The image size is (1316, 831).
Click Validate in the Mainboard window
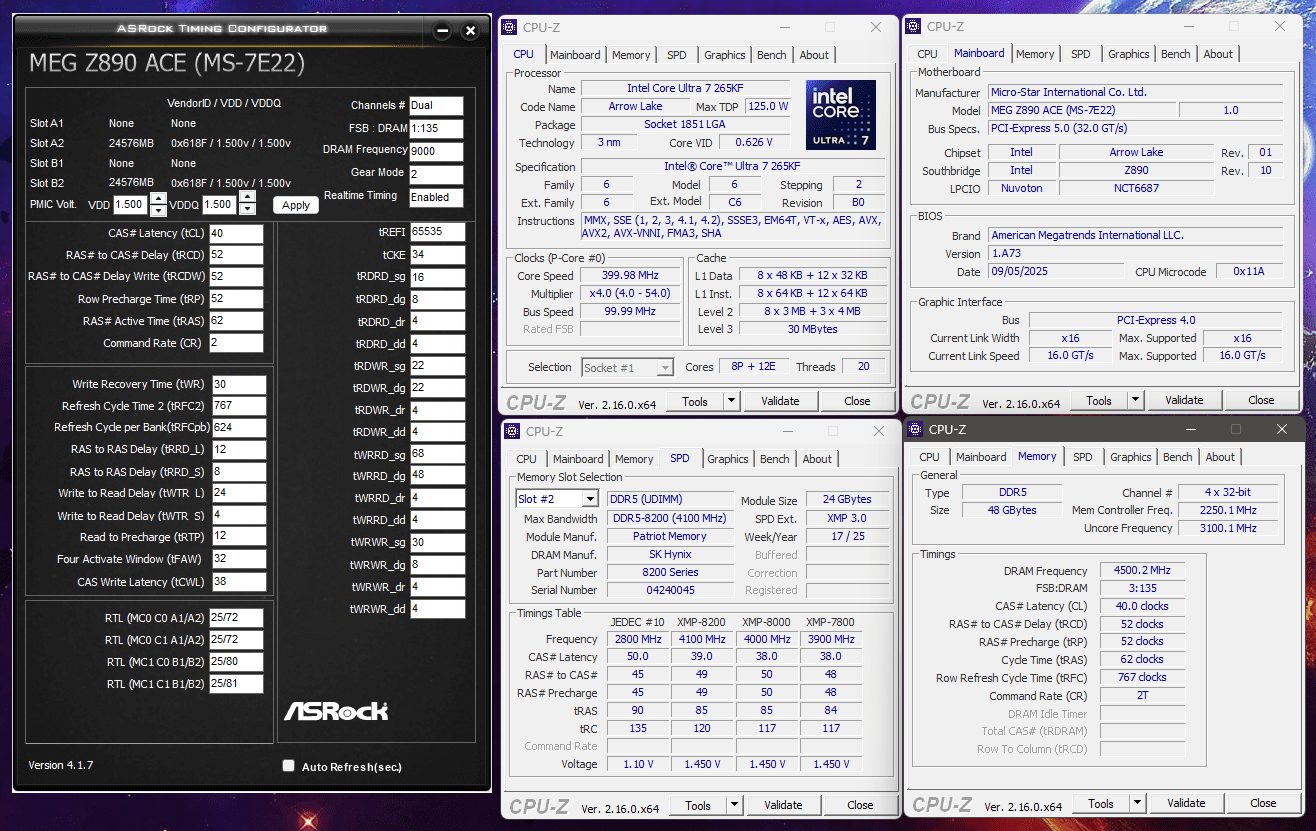1184,400
